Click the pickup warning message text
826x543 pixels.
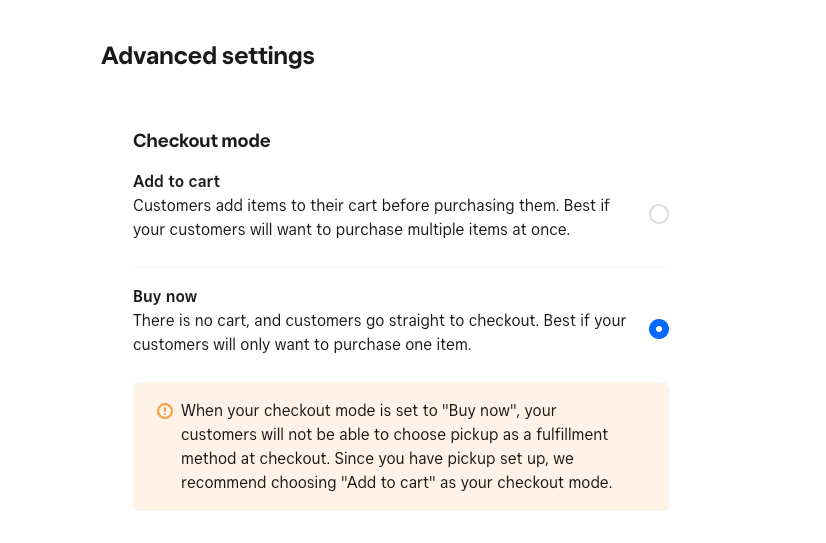pos(396,447)
